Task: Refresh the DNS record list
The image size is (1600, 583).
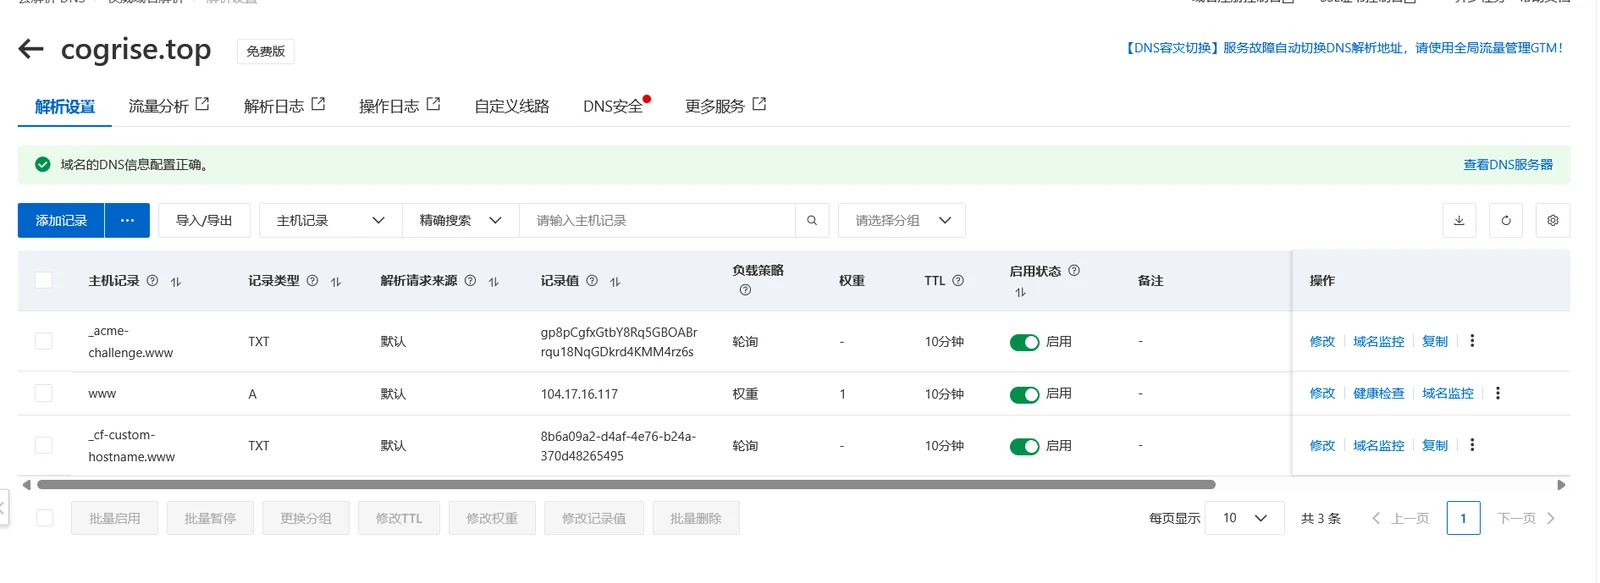Action: click(x=1506, y=221)
